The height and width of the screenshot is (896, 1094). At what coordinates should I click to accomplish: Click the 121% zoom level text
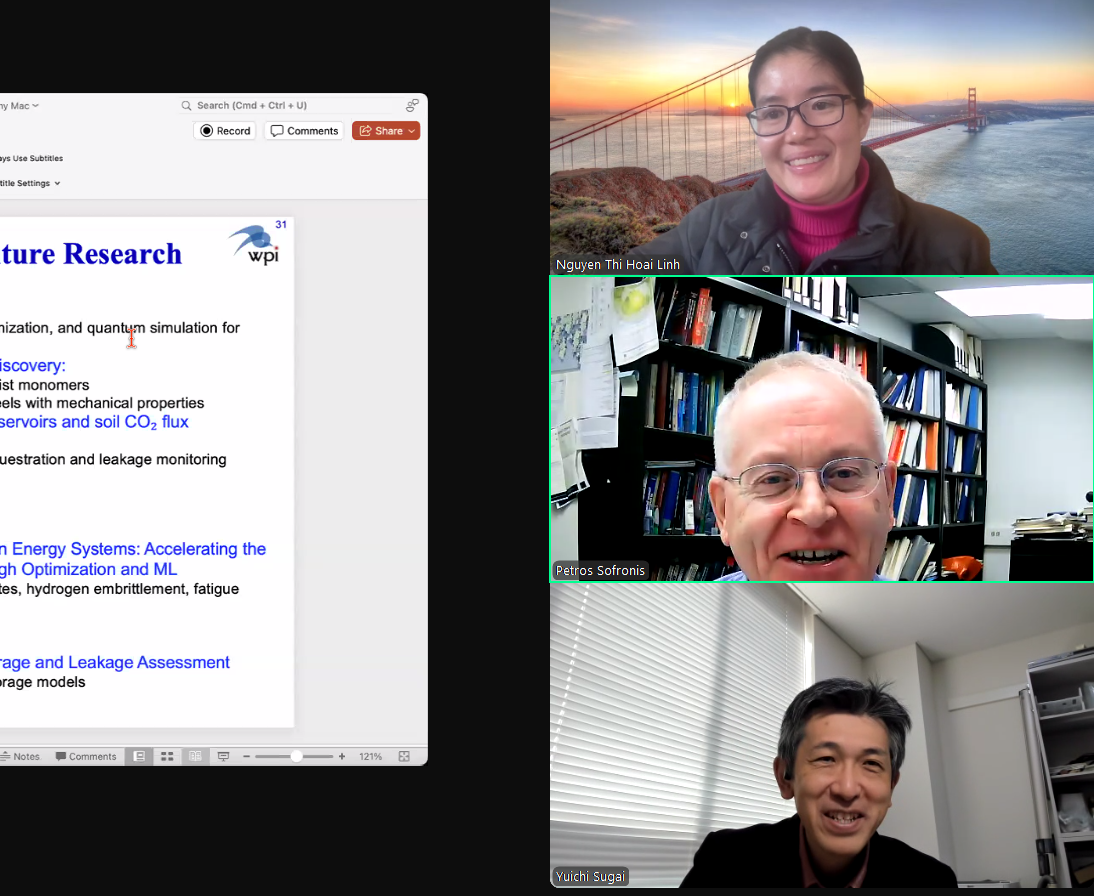tap(371, 757)
